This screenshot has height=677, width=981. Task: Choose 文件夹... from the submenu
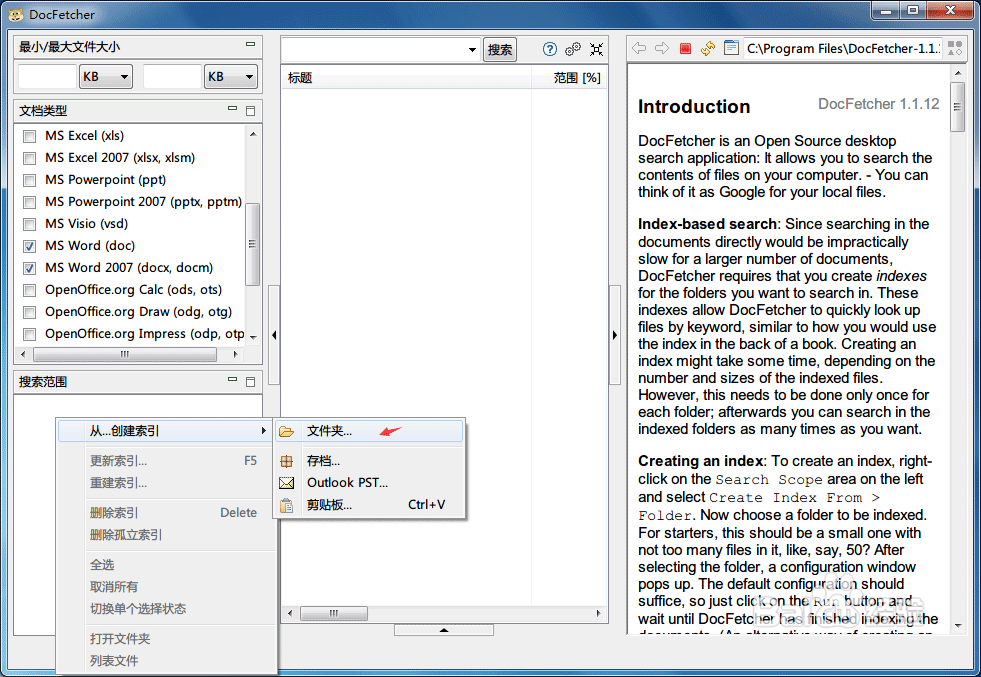(370, 431)
